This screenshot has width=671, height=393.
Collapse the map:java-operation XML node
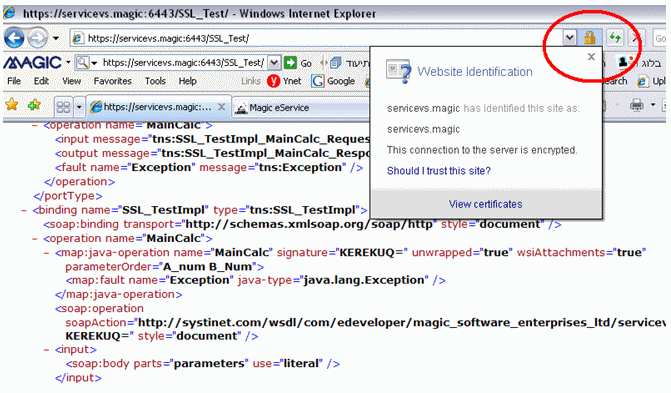pos(46,253)
